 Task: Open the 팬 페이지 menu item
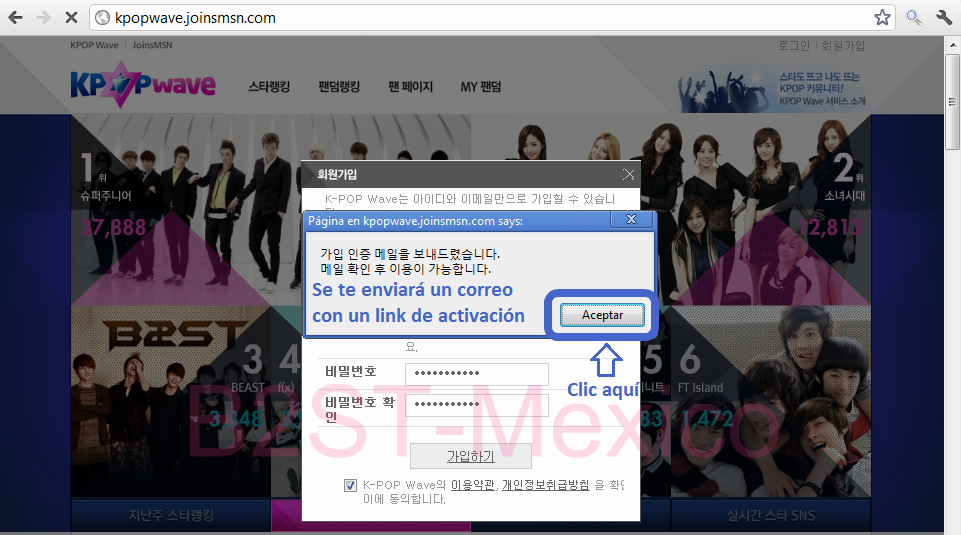click(x=411, y=87)
